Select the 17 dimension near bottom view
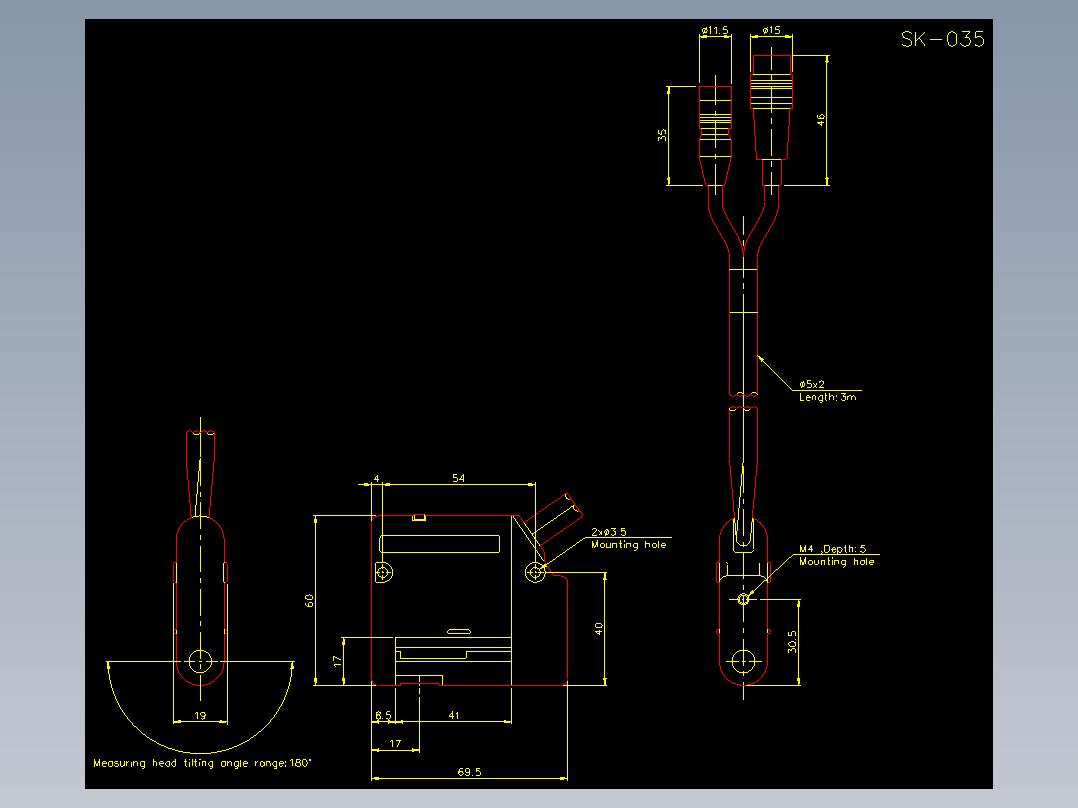This screenshot has height=808, width=1078. point(395,745)
